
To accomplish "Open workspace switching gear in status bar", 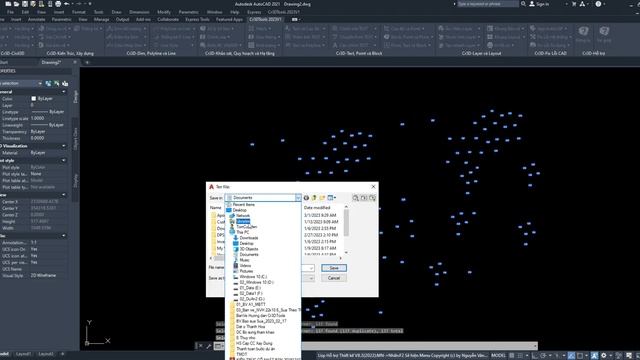I will [x=604, y=356].
